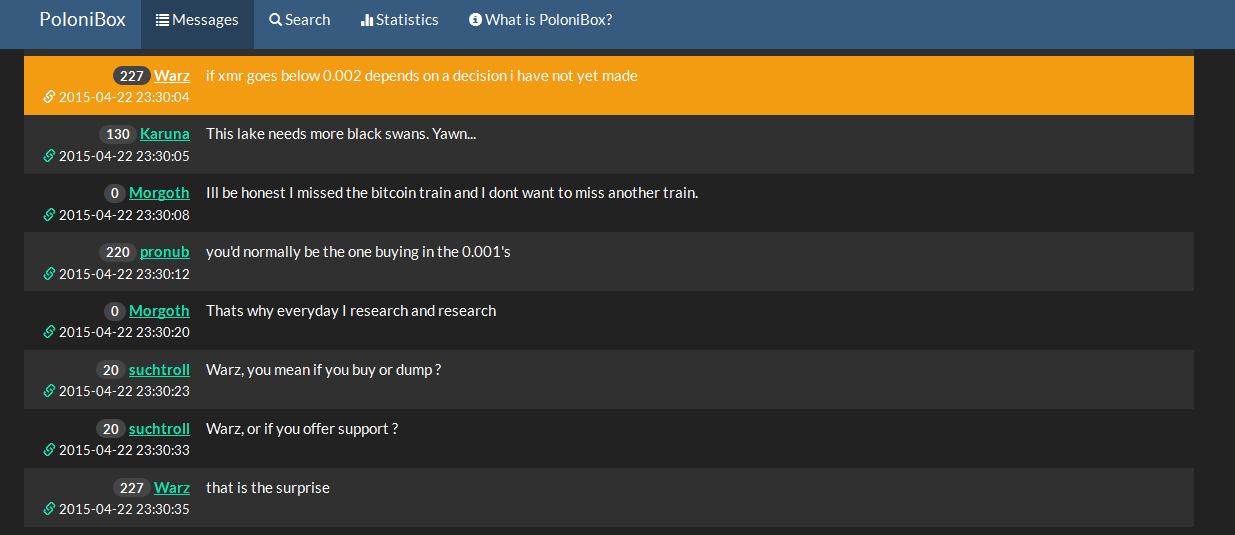The image size is (1235, 535).
Task: Click the link icon for Karuna's message
Action: click(49, 156)
